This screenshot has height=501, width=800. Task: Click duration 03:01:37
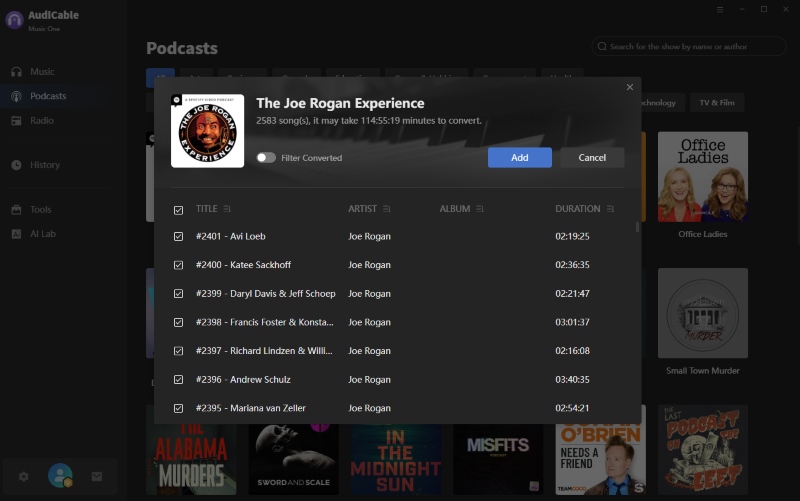(572, 322)
